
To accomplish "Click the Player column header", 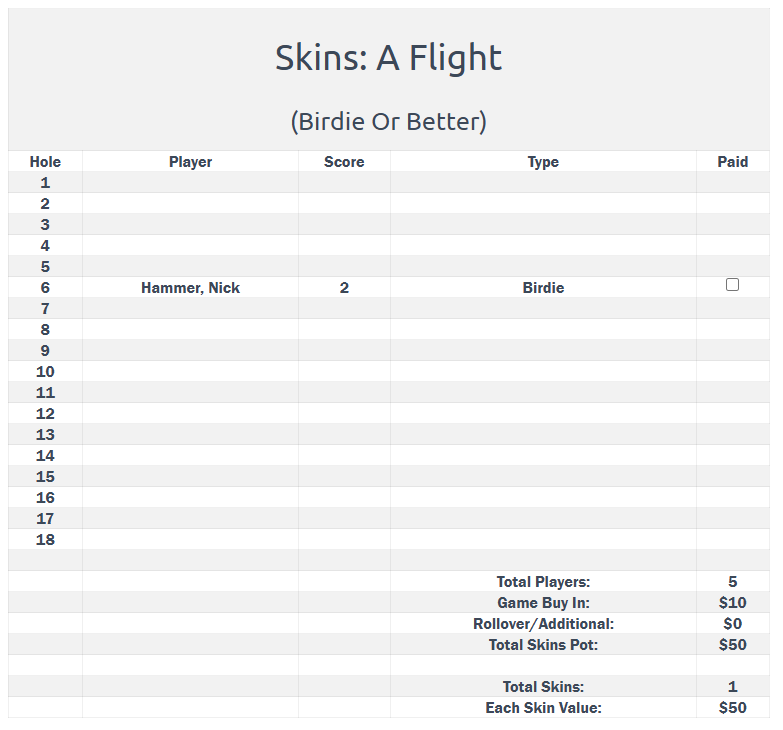I will [x=190, y=162].
